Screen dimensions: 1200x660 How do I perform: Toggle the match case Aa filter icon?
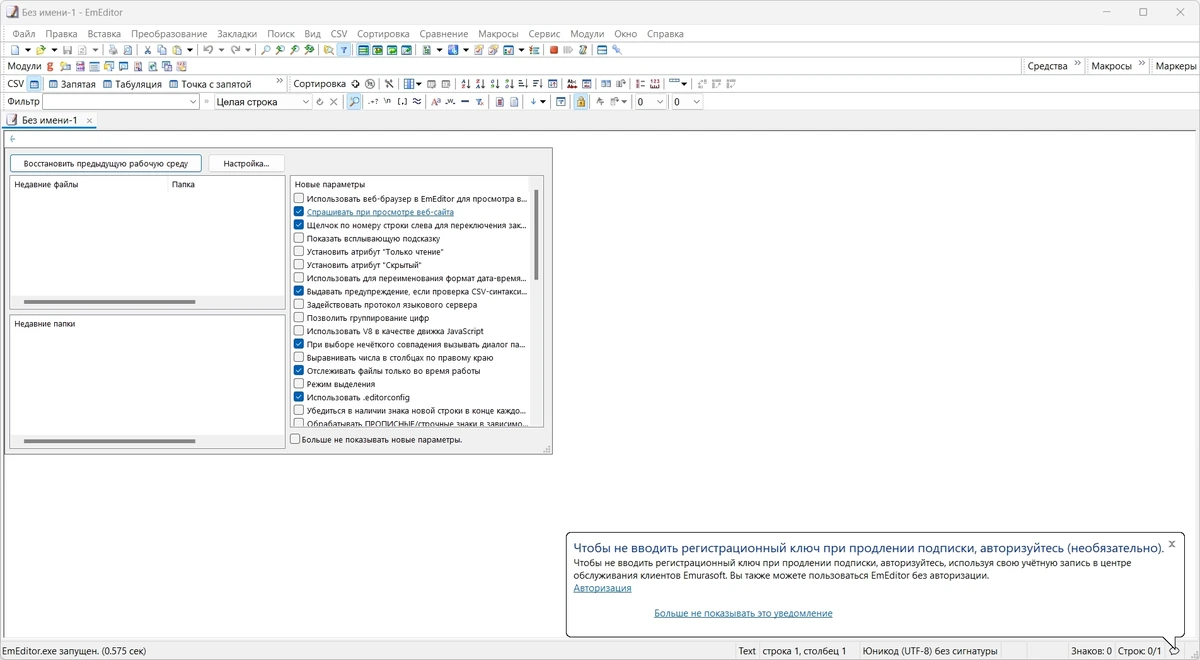436,102
